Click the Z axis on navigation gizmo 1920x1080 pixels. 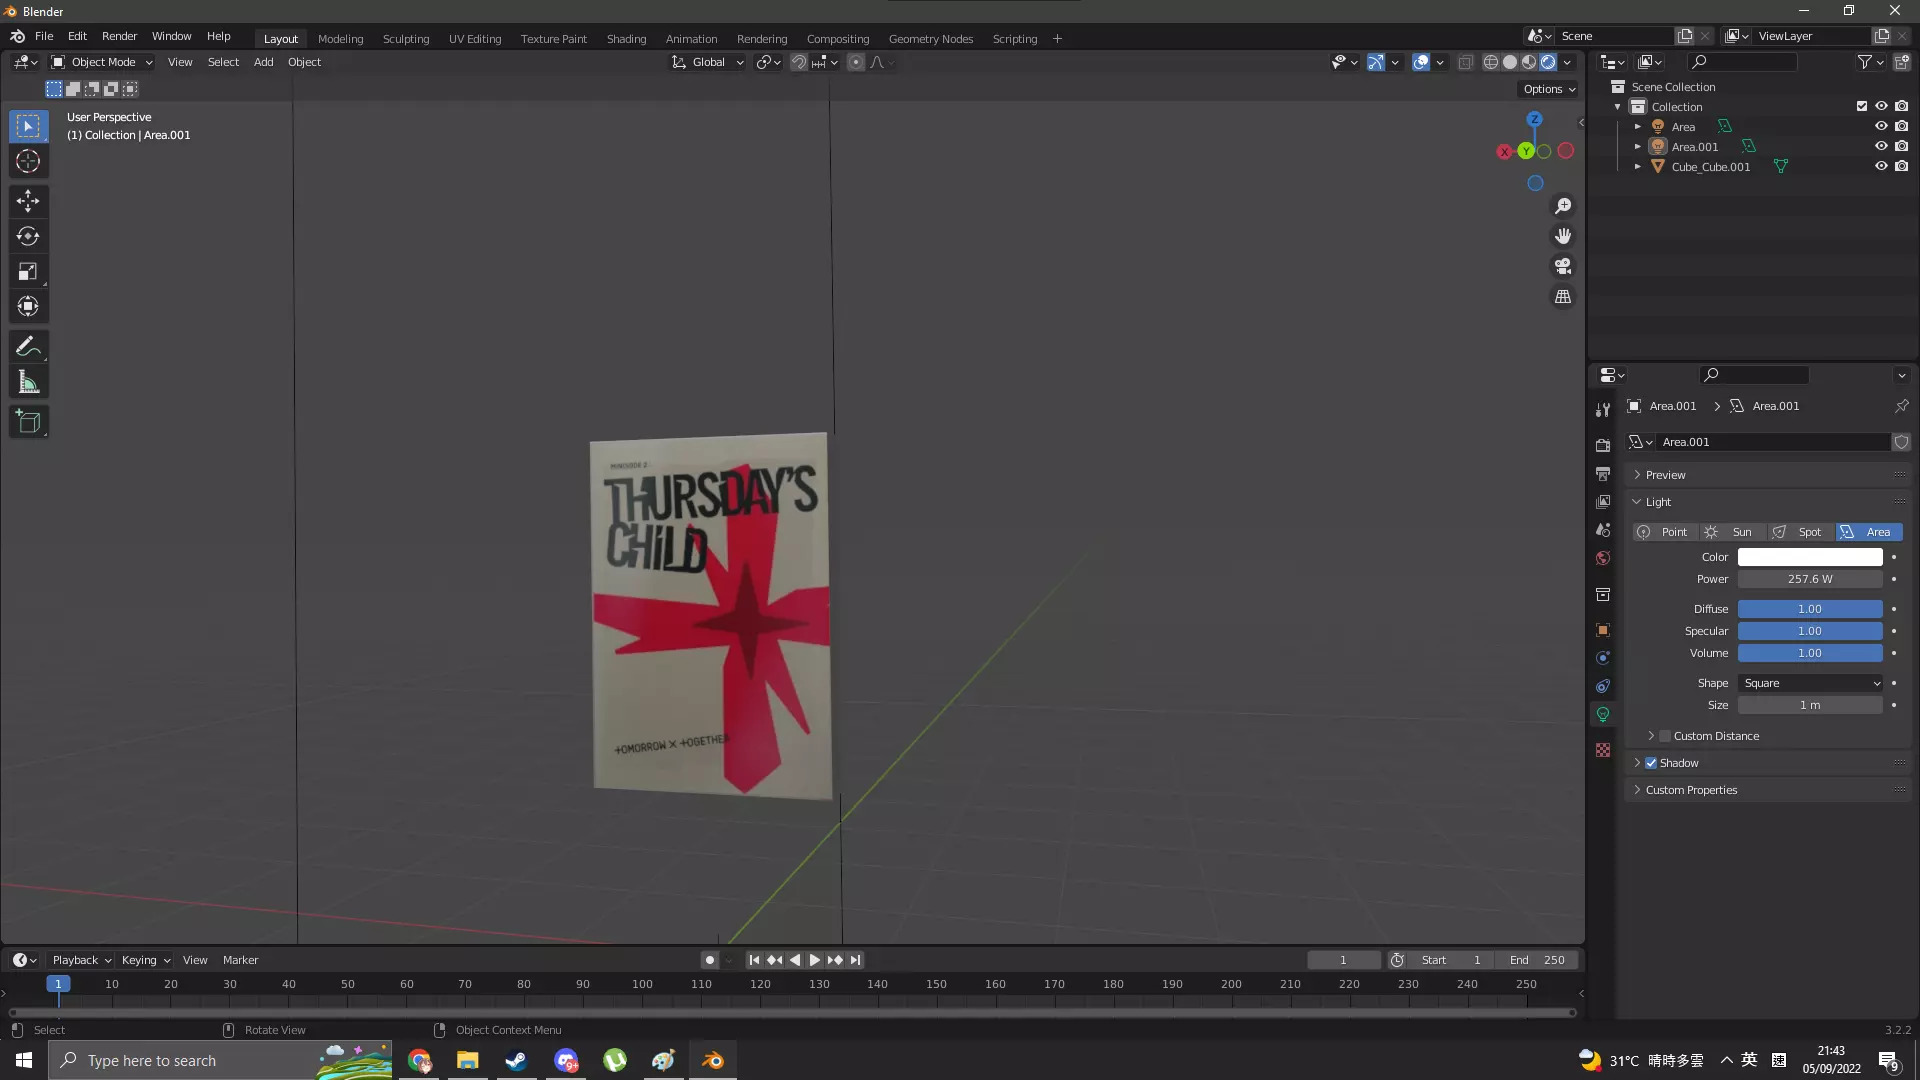[x=1534, y=119]
